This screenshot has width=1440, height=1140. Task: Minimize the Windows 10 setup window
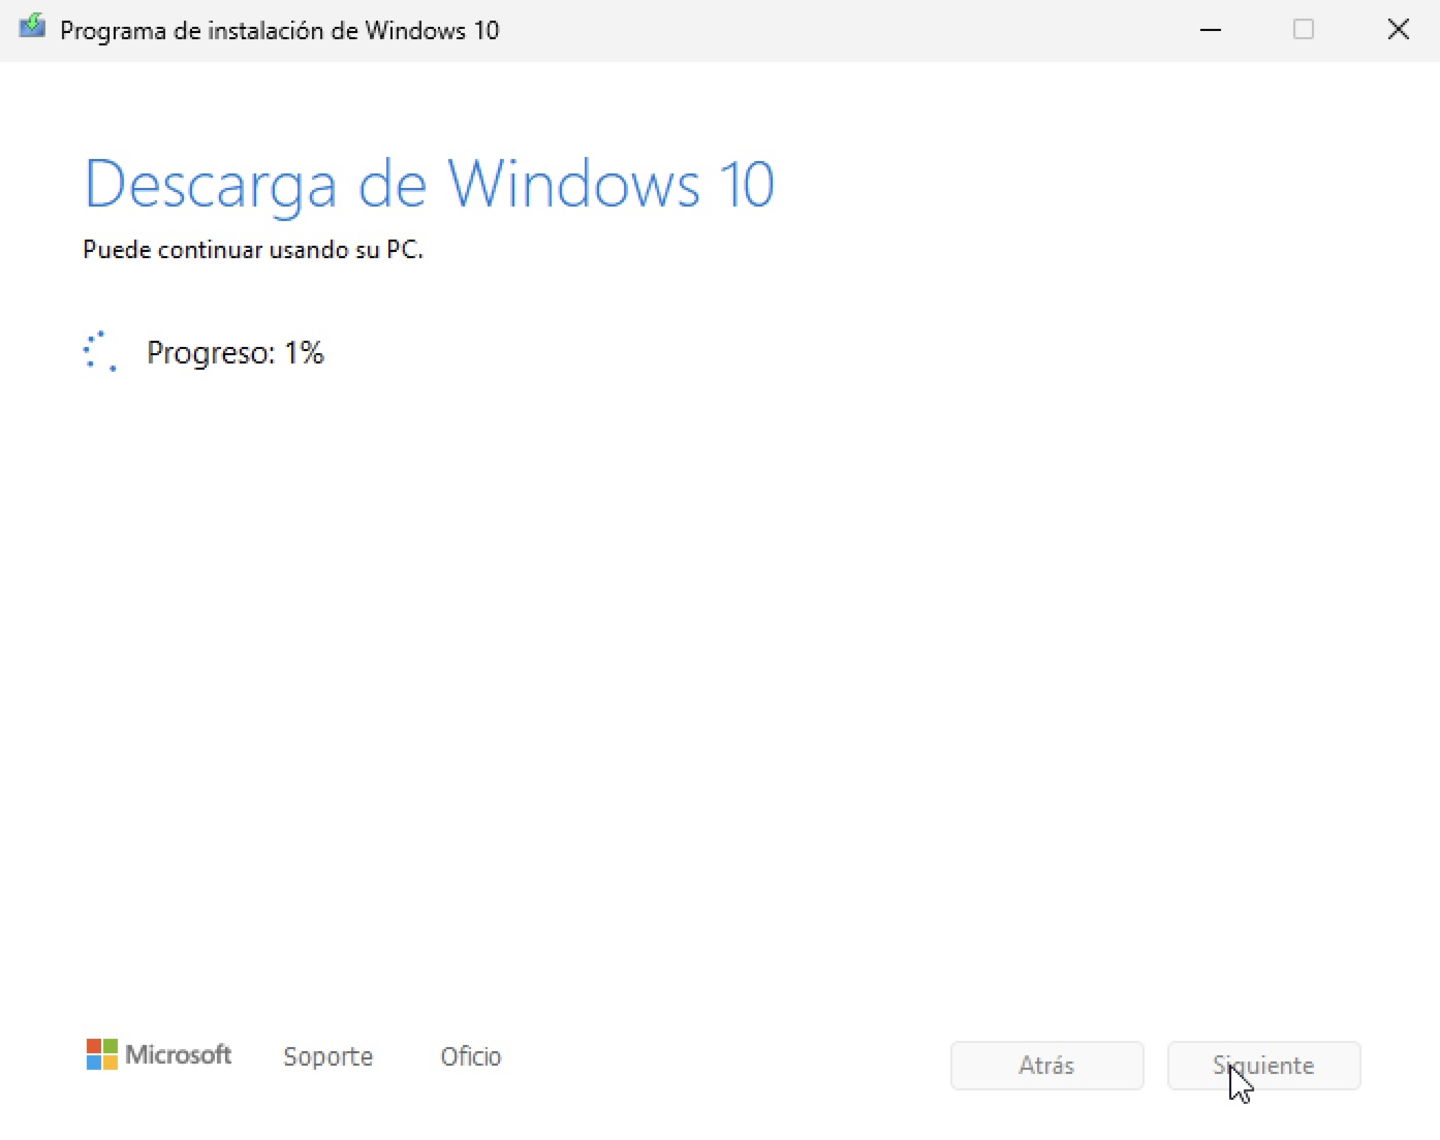[1210, 30]
